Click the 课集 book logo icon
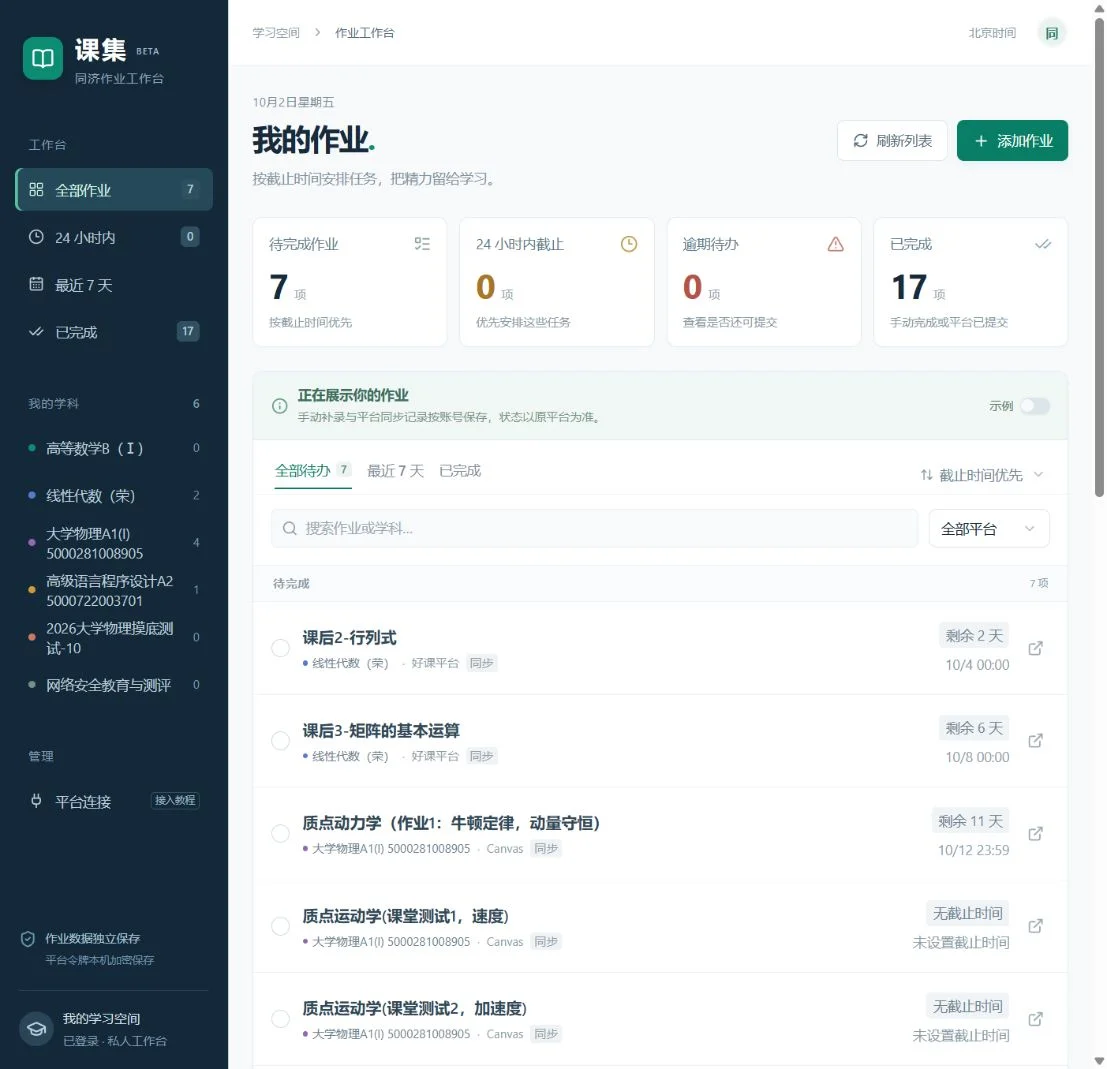The height and width of the screenshot is (1069, 1107). pyautogui.click(x=42, y=58)
